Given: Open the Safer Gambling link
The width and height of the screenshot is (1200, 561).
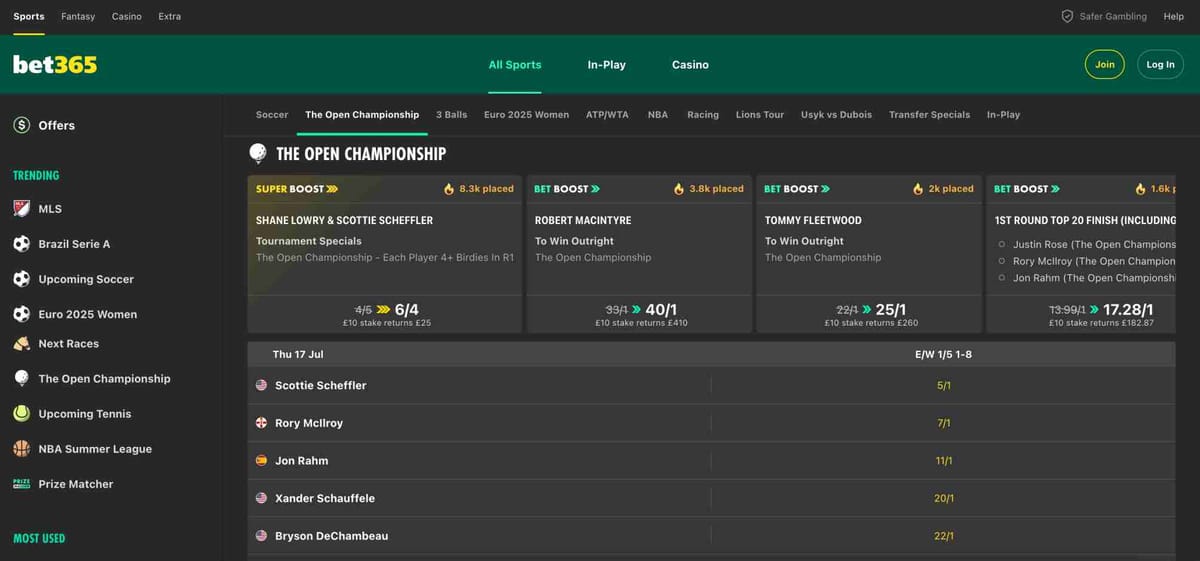Looking at the screenshot, I should coord(1113,17).
